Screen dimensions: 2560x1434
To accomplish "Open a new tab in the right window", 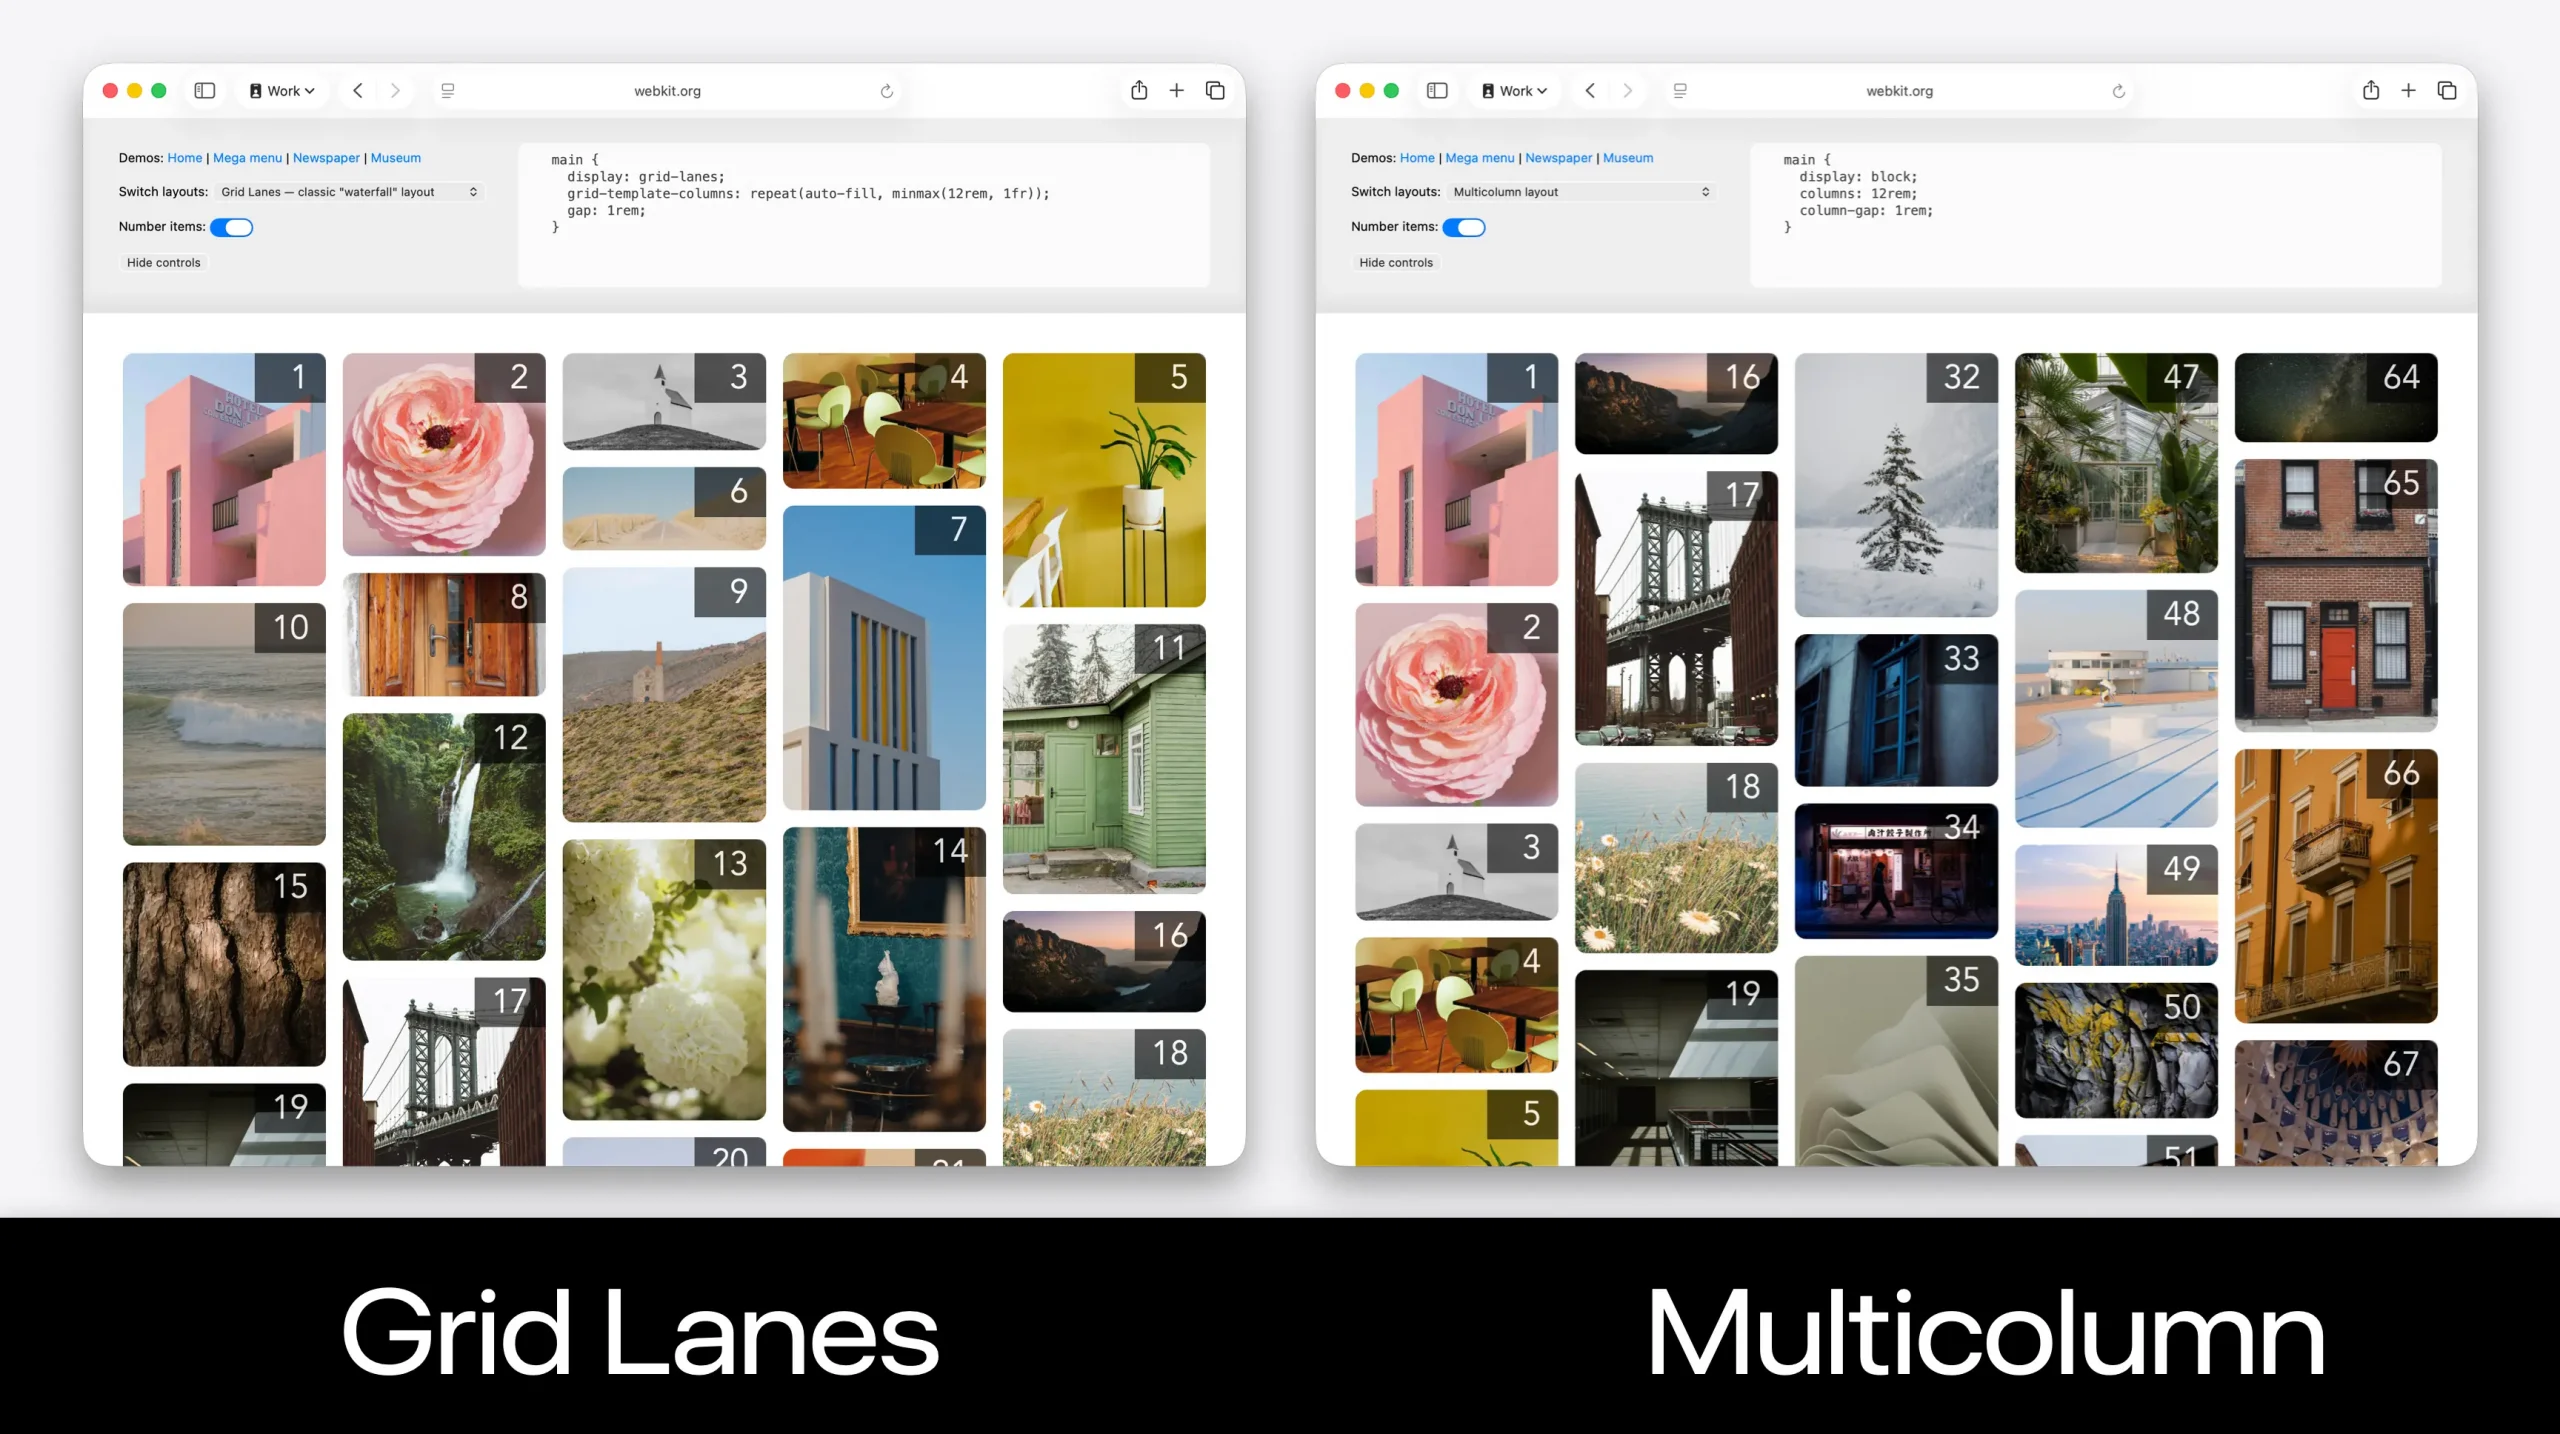I will click(2408, 90).
